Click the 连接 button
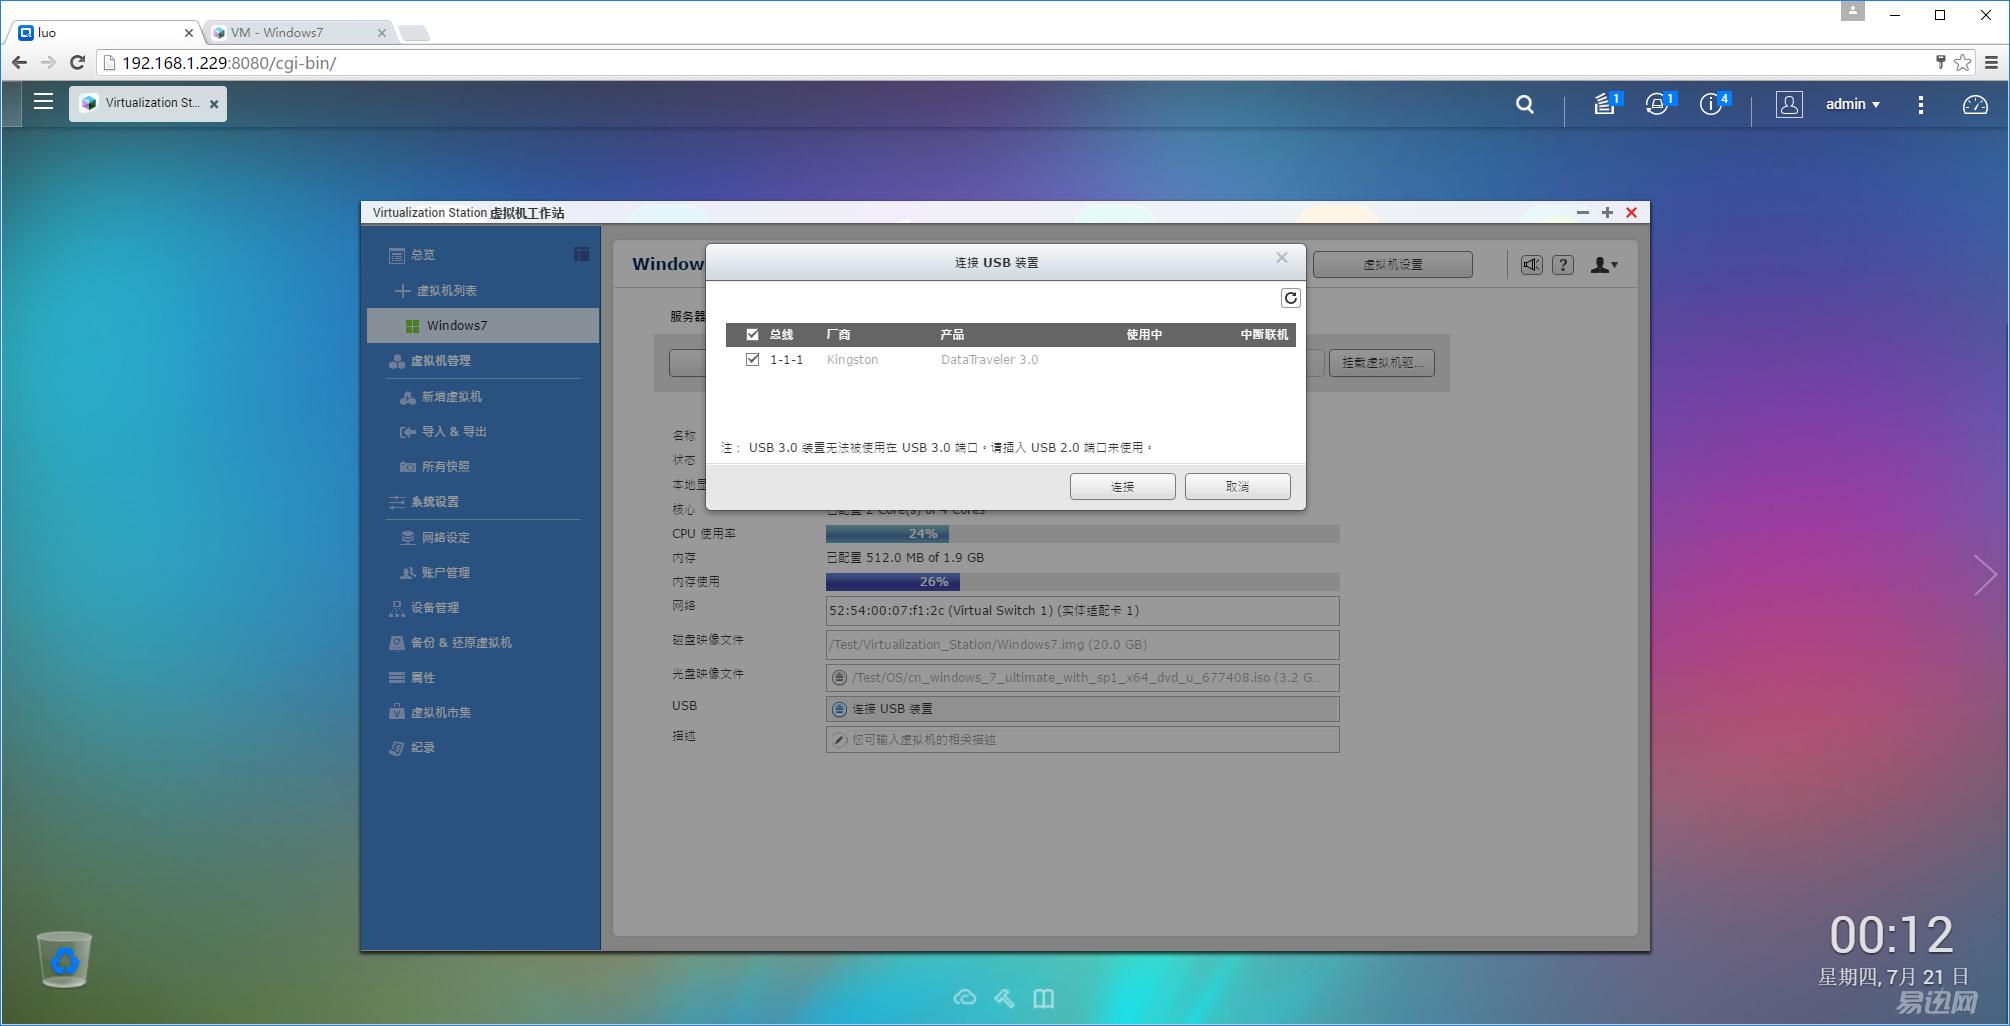Viewport: 2010px width, 1026px height. 1122,486
